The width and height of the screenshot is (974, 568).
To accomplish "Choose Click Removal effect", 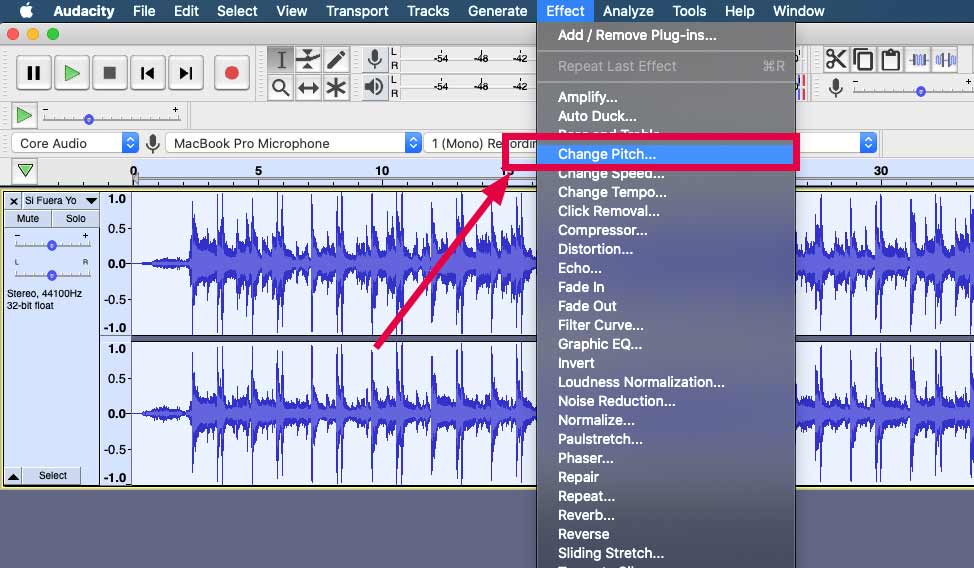I will pyautogui.click(x=666, y=211).
